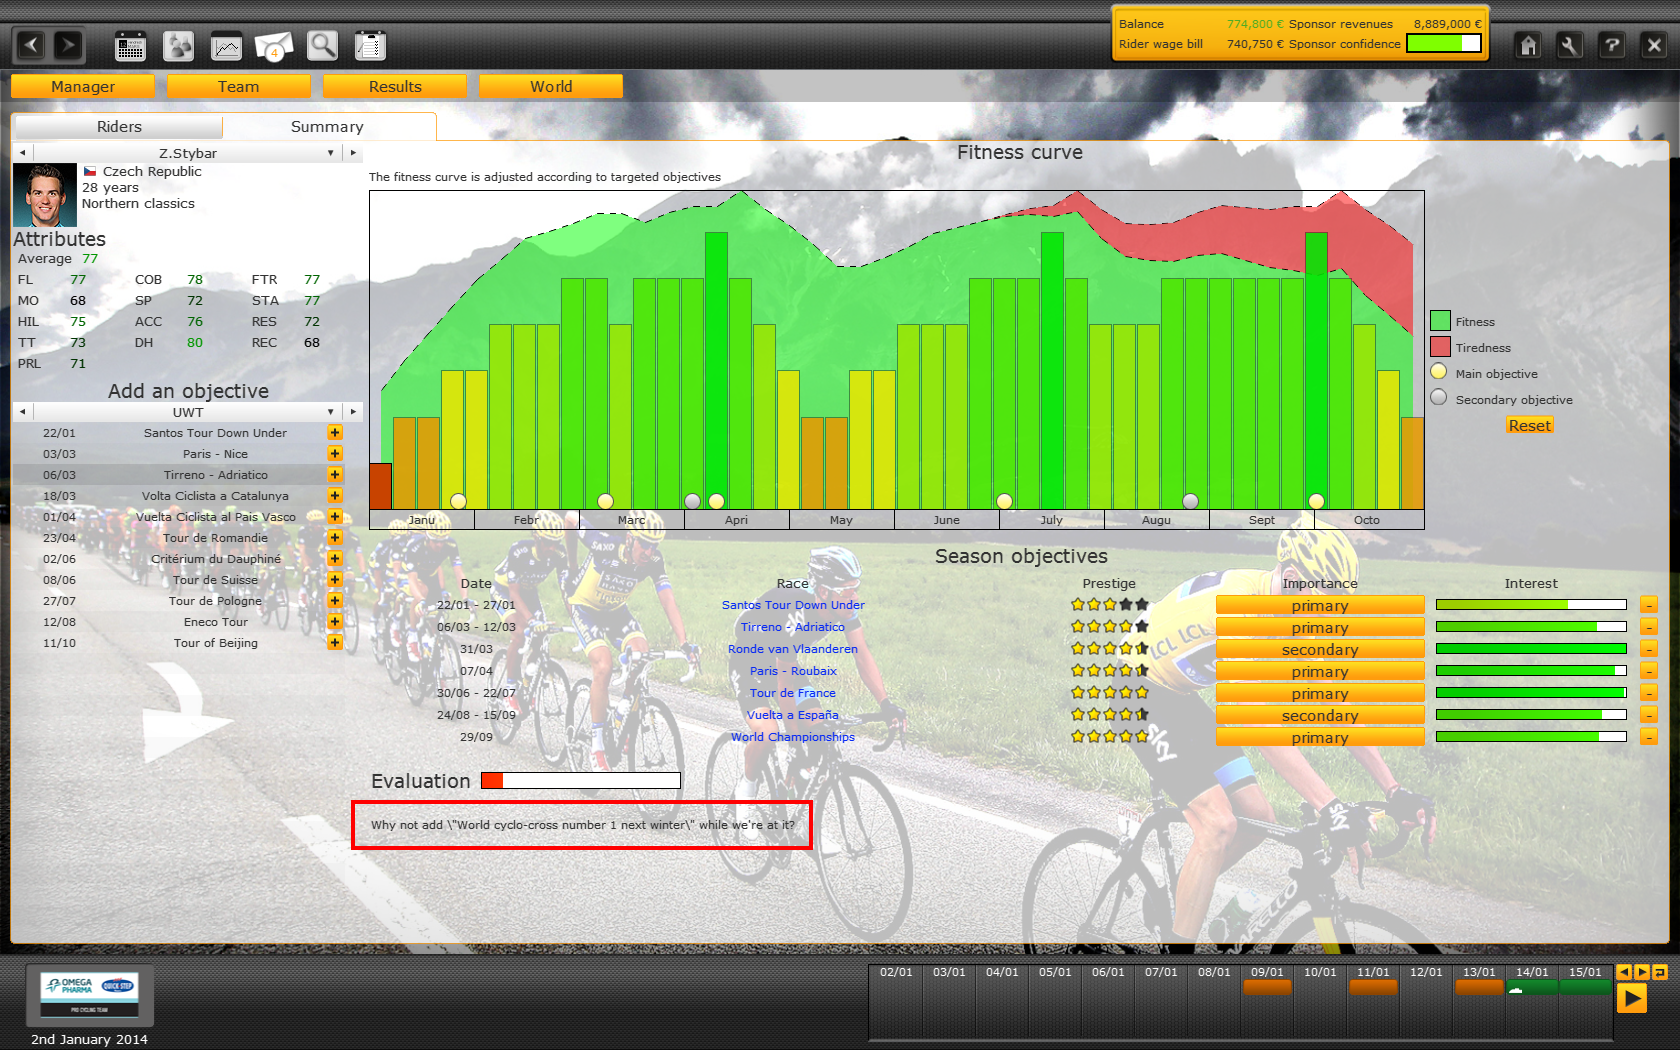
Task: Add Critérium du Dauphiné to objectives
Action: click(x=335, y=559)
